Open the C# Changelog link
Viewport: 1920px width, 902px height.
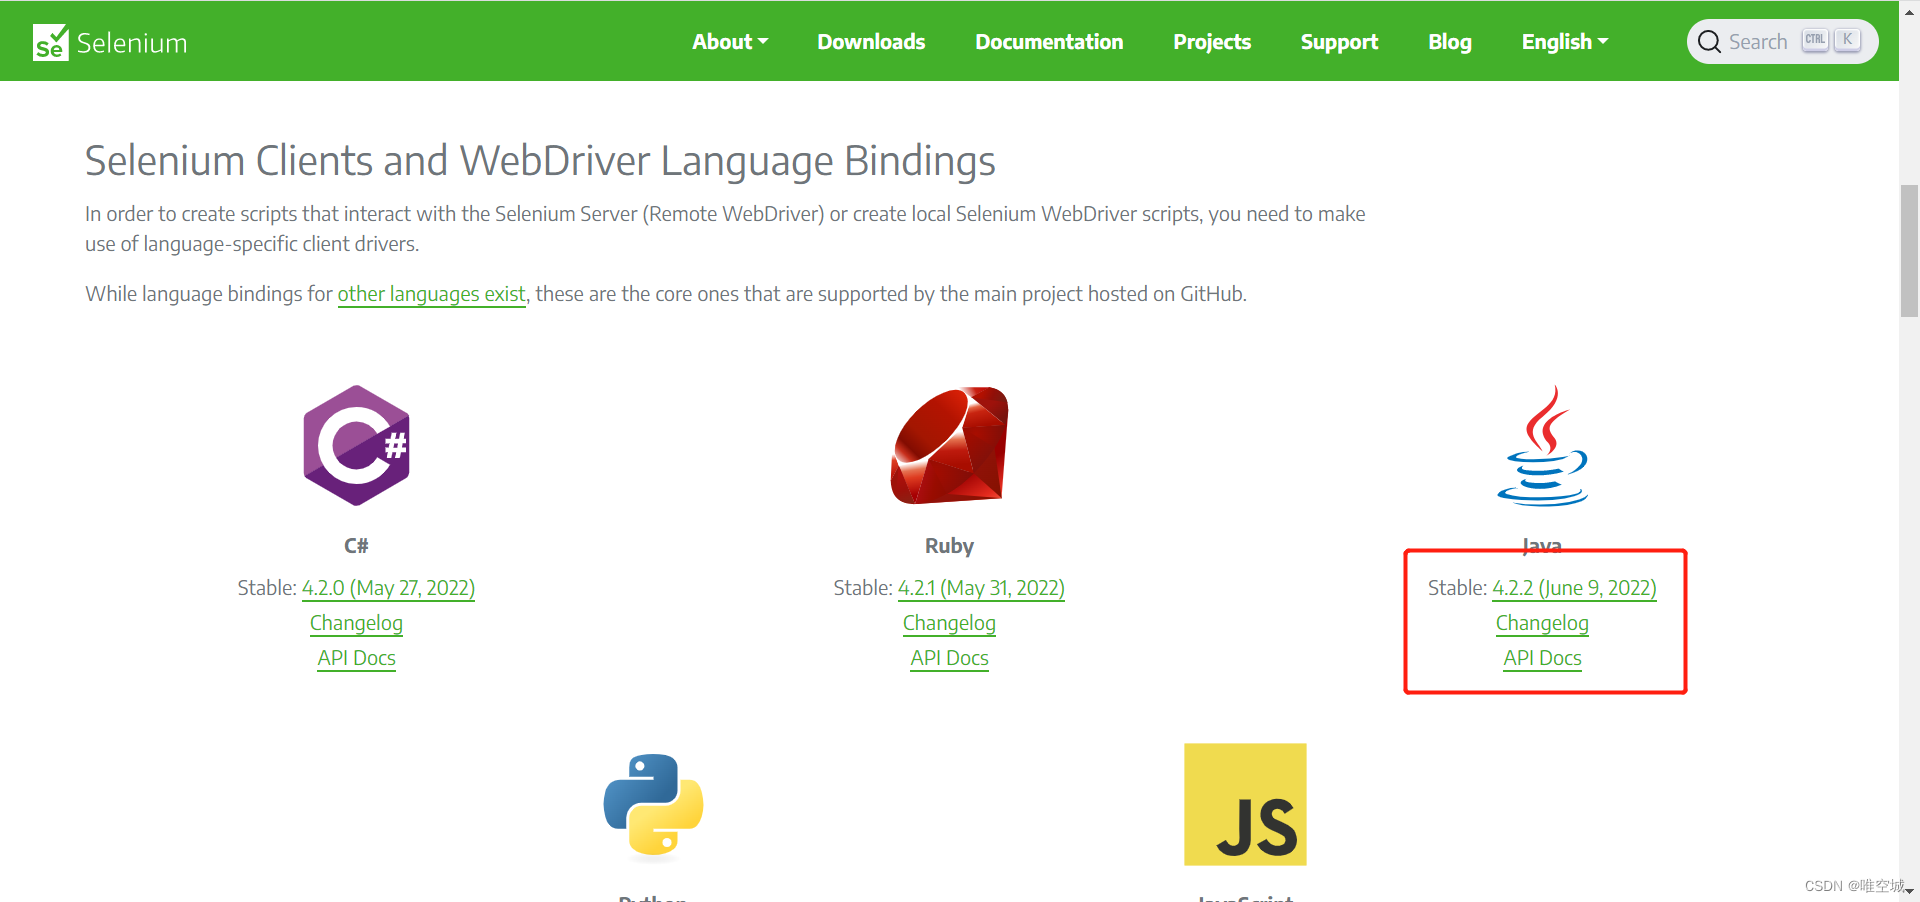(356, 623)
